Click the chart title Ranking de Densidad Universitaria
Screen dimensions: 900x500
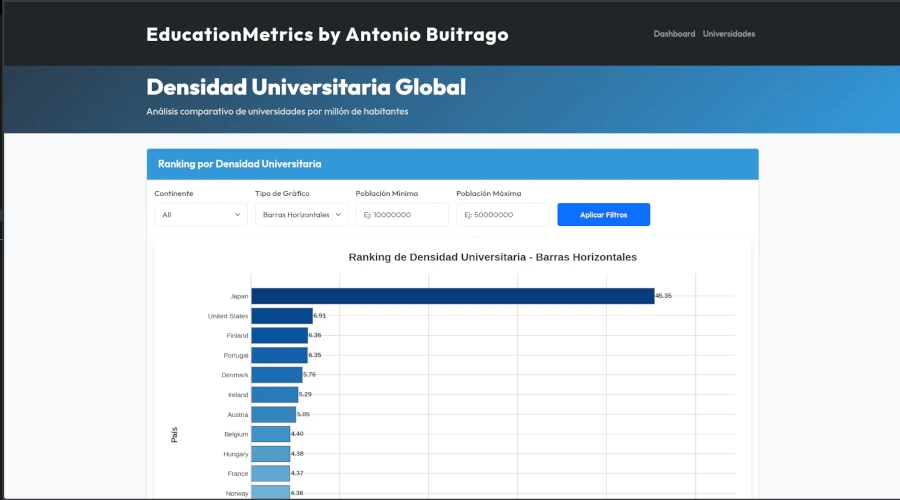pos(492,257)
